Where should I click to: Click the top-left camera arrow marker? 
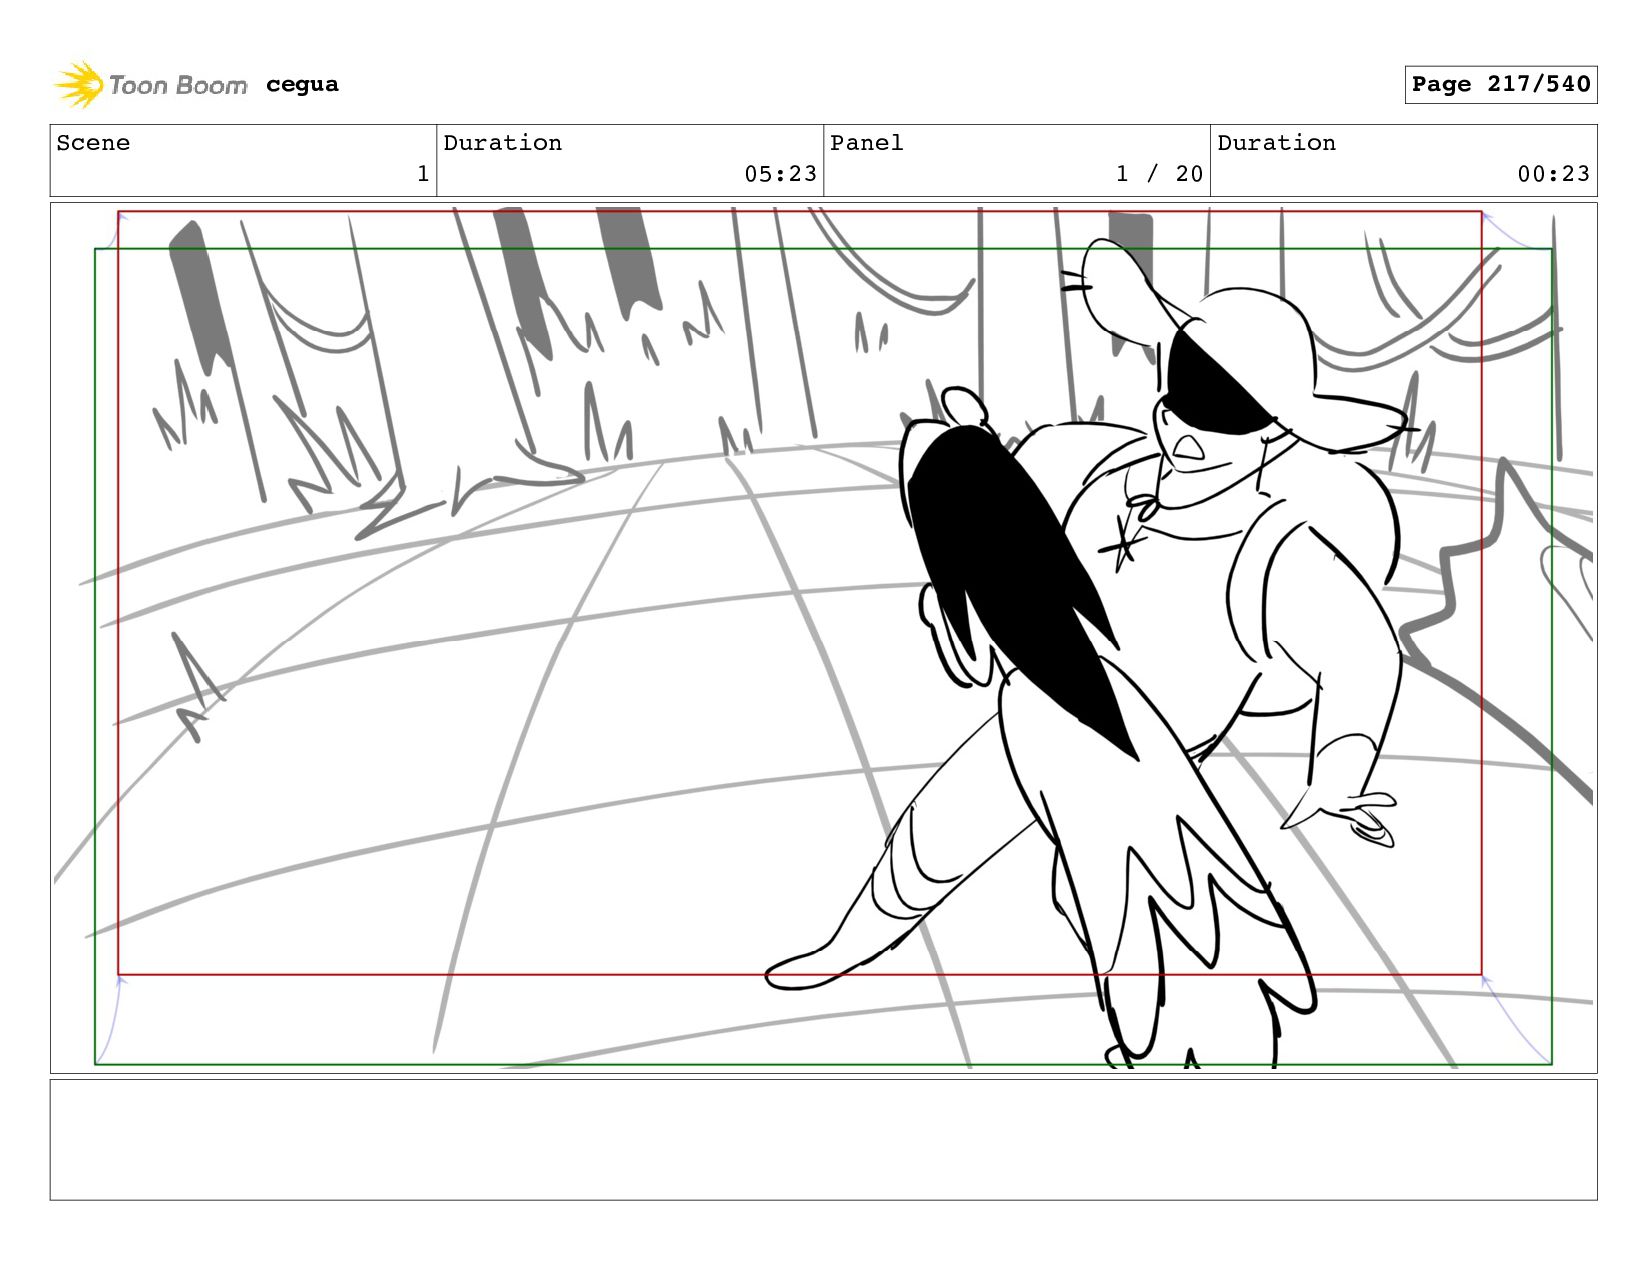108,230
